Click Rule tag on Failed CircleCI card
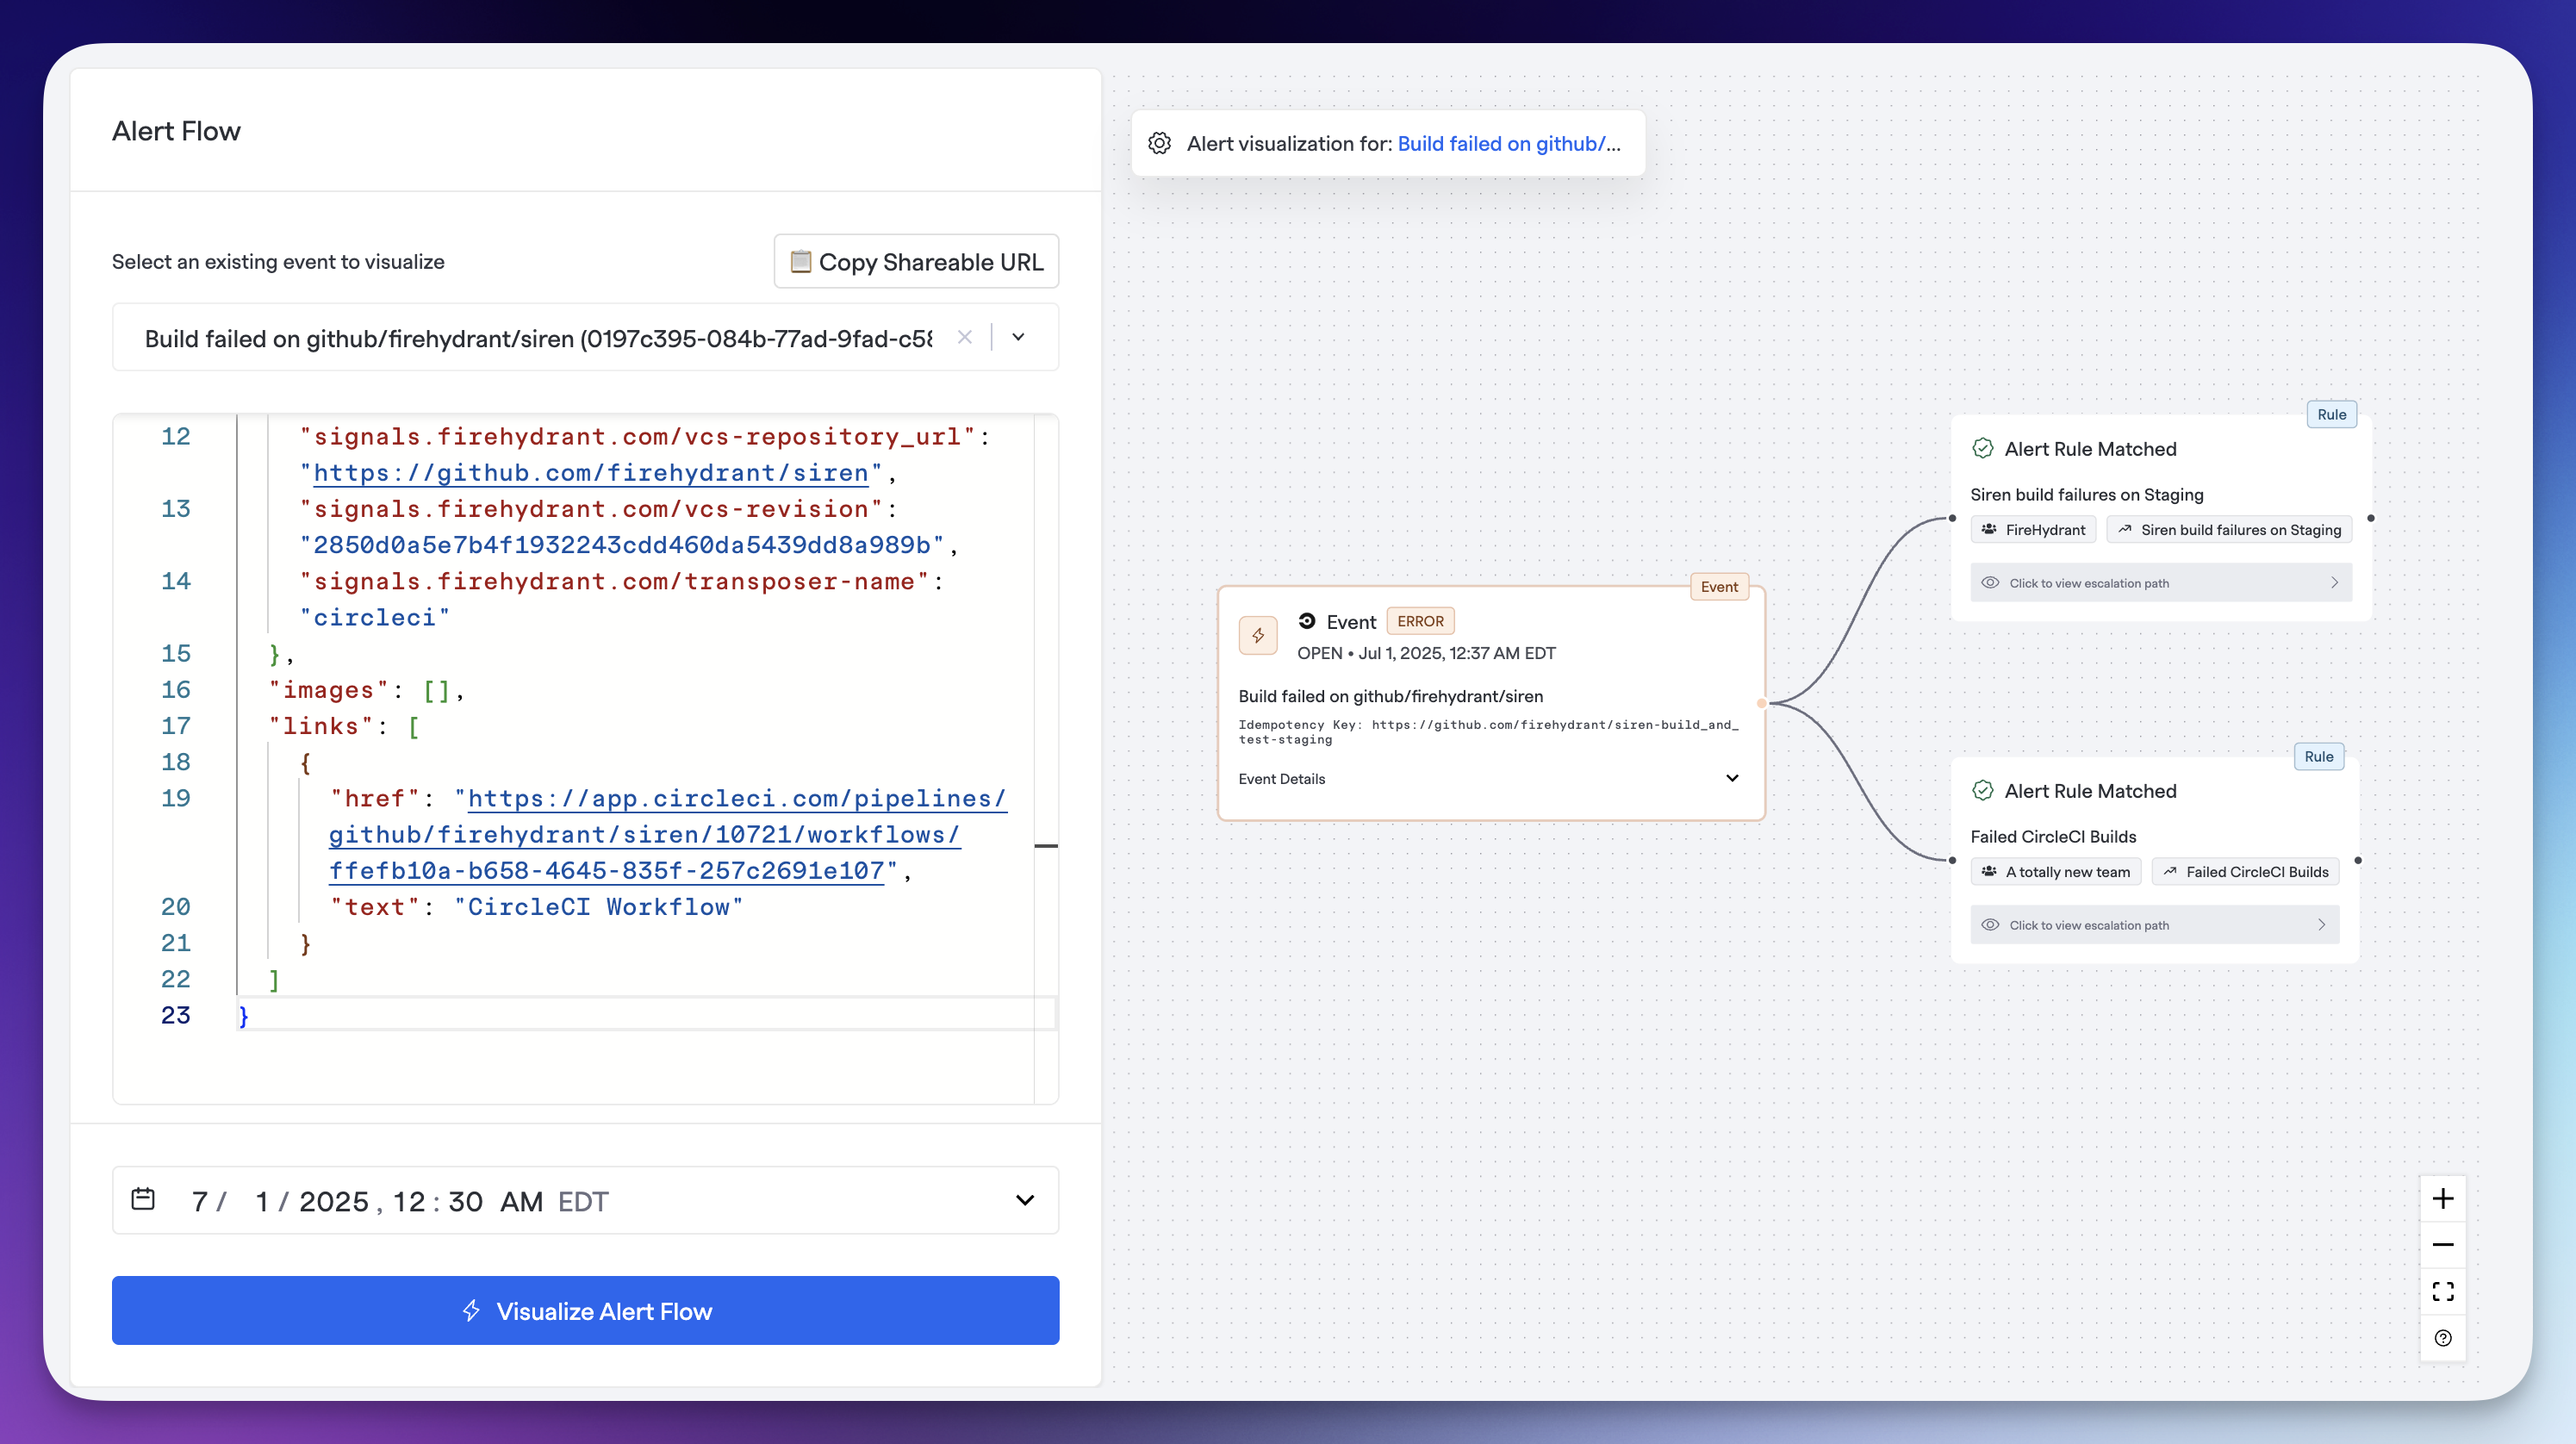Image resolution: width=2576 pixels, height=1444 pixels. (x=2318, y=757)
